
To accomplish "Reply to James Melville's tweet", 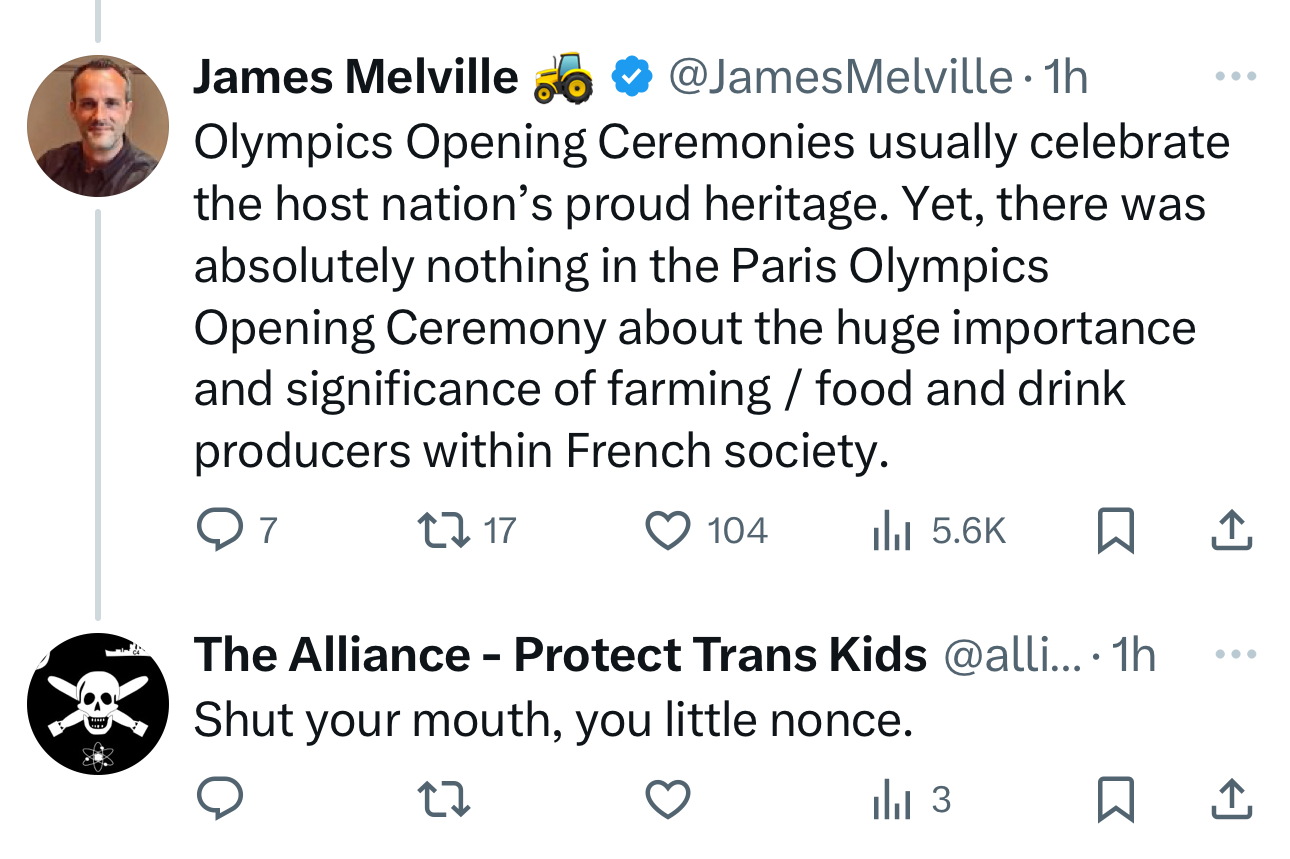I will [219, 530].
